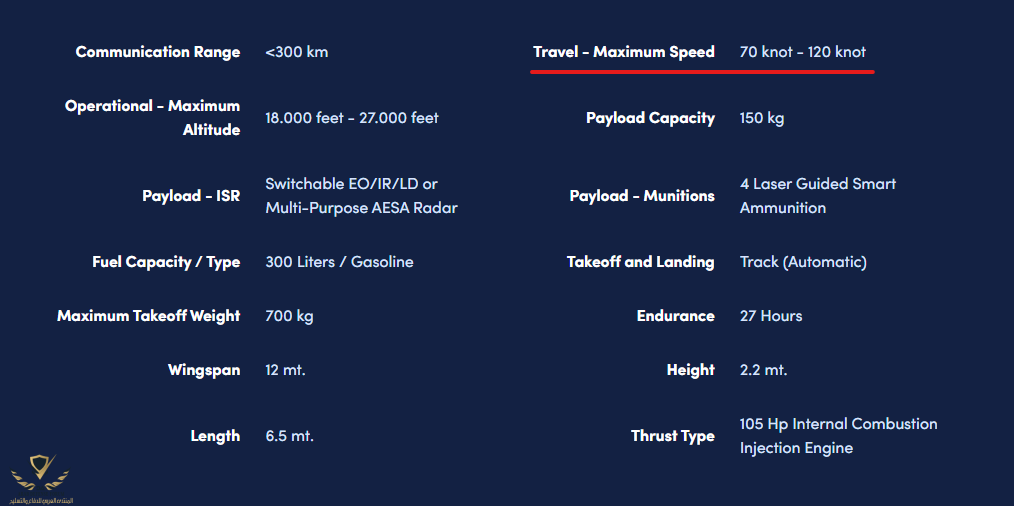Click the Maximum Takeoff Weight label

[149, 316]
